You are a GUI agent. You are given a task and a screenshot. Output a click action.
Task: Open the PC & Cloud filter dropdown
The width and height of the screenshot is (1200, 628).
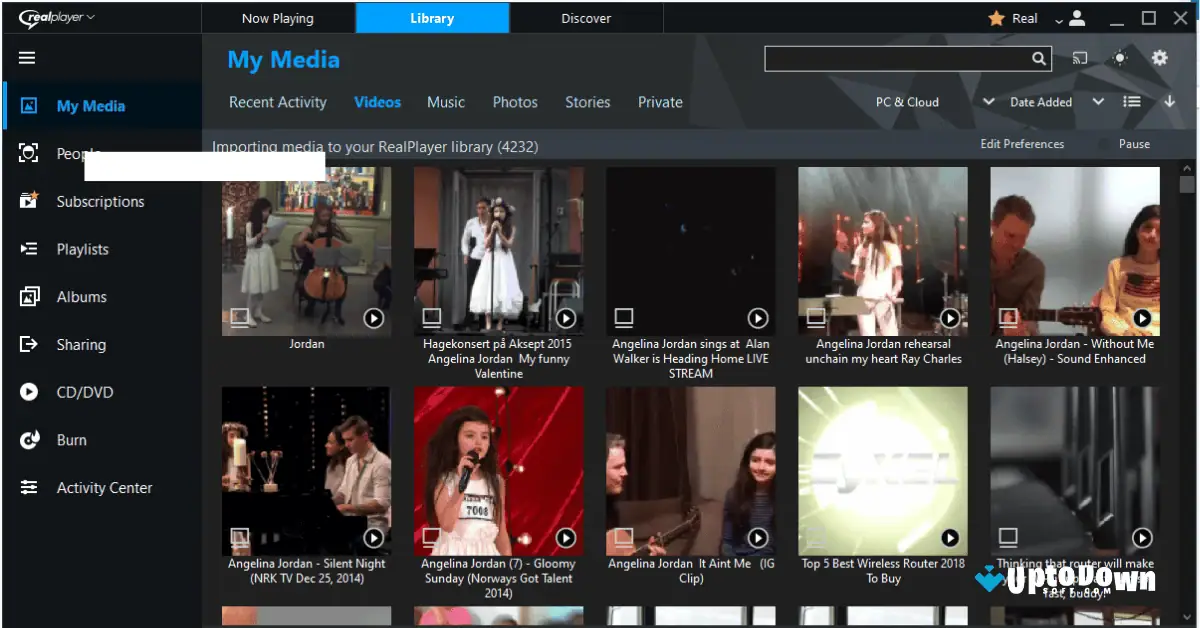[908, 101]
